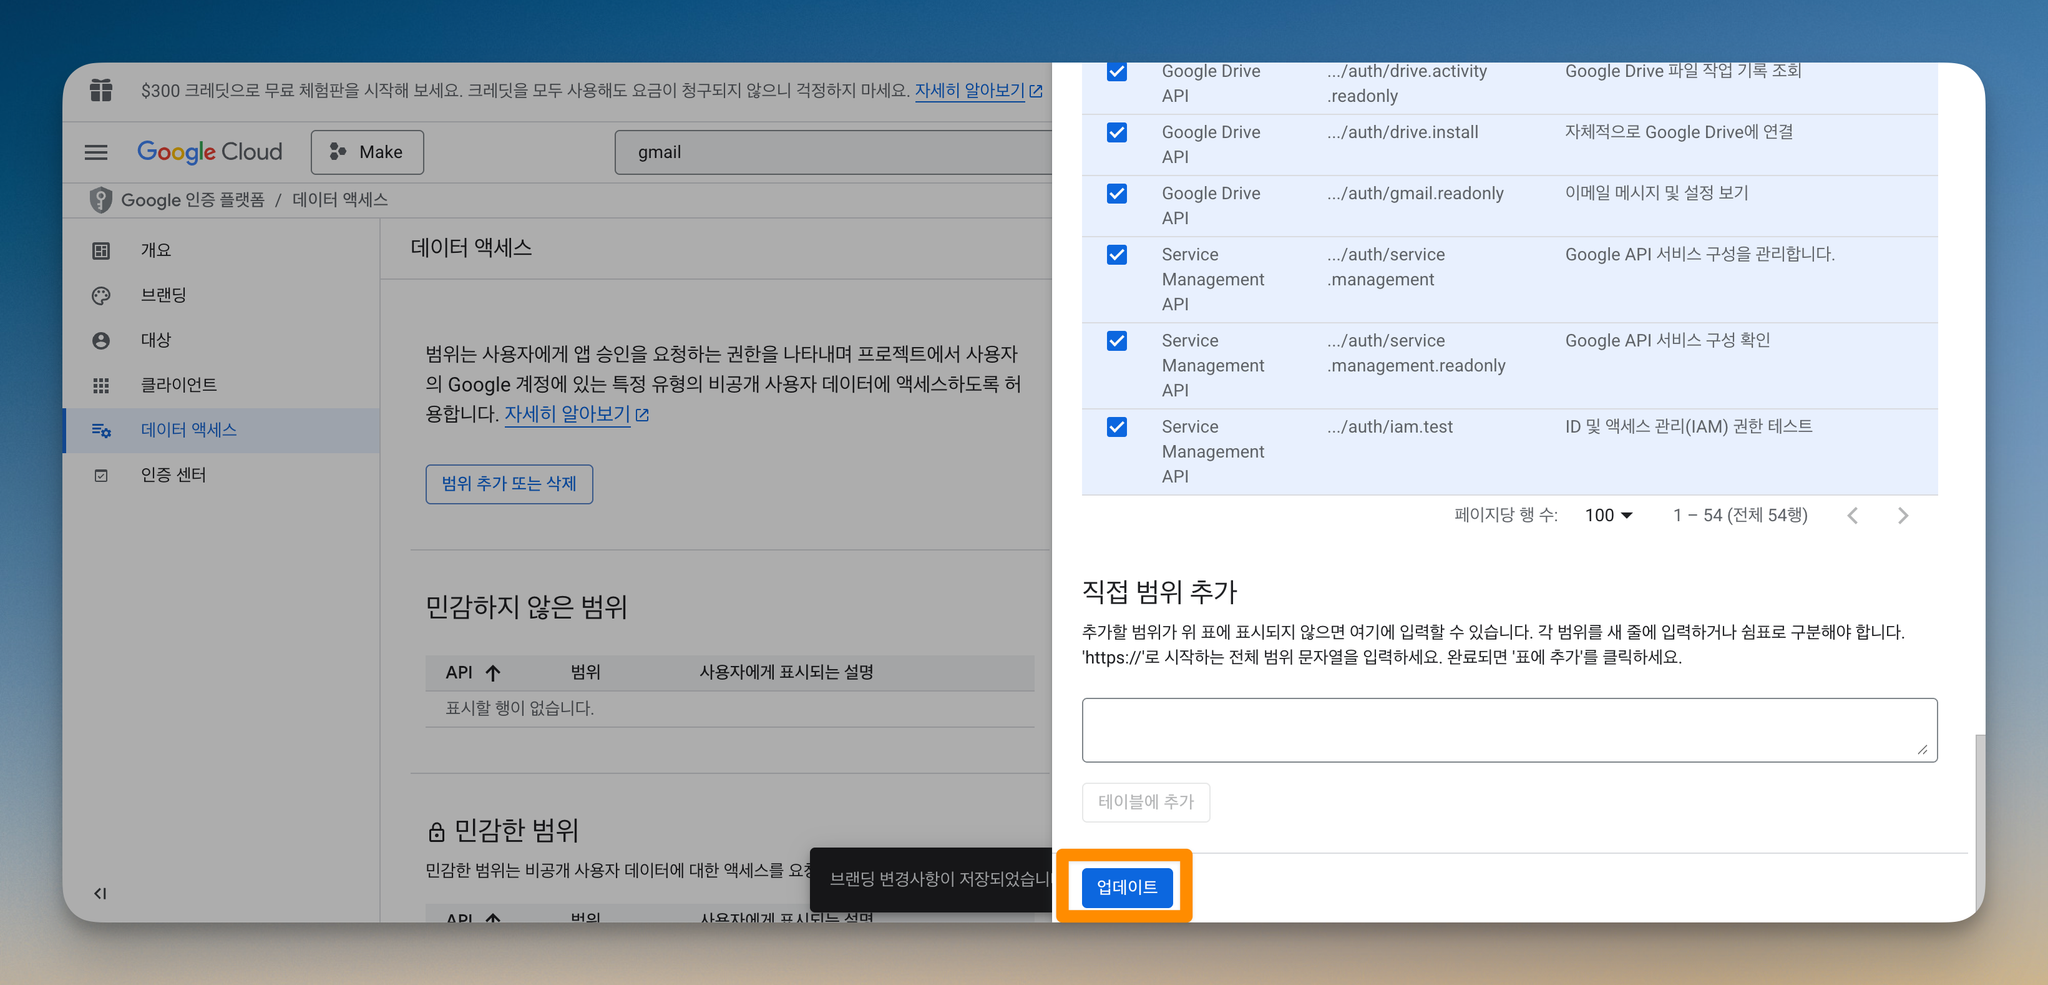Open the rows per page 100 dropdown
The image size is (2048, 985).
click(1608, 515)
